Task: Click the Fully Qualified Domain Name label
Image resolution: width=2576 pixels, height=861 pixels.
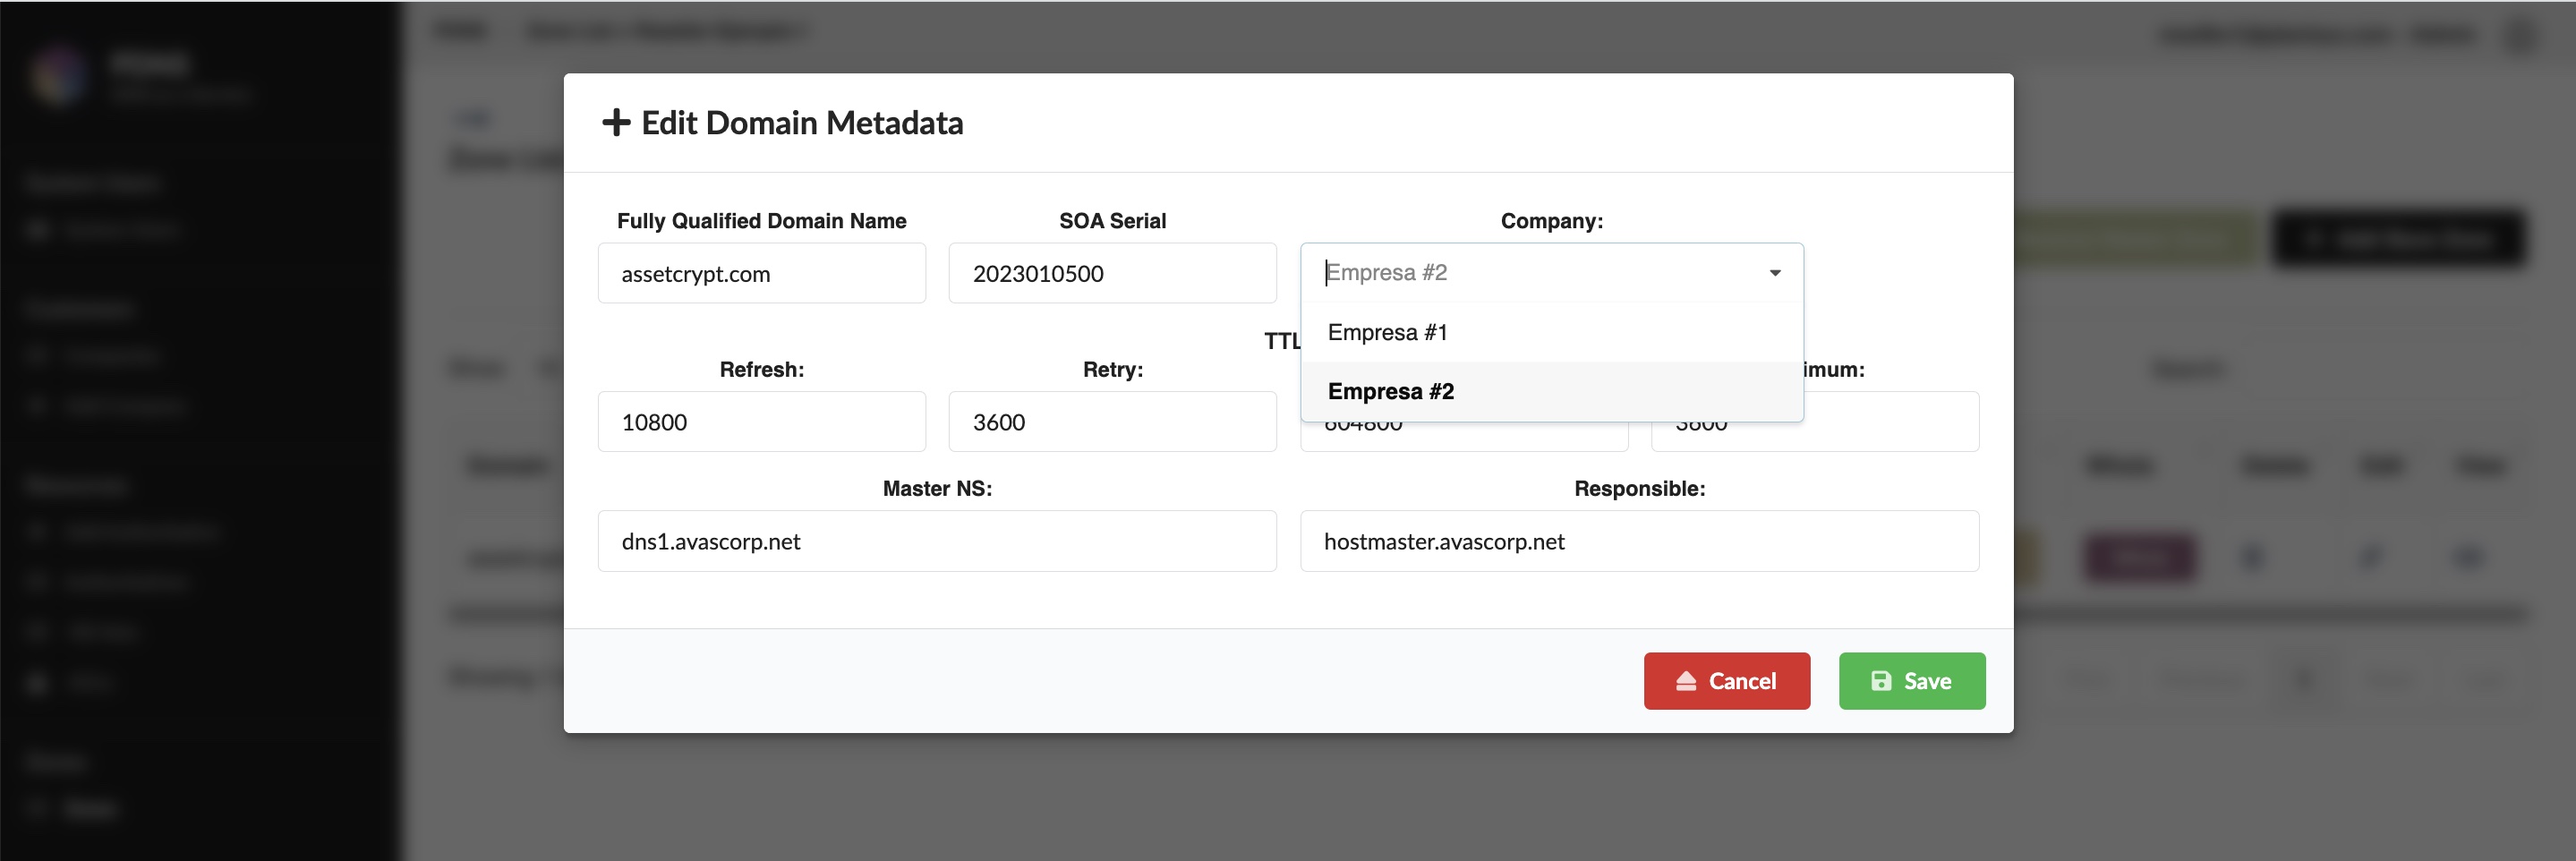Action: point(761,221)
